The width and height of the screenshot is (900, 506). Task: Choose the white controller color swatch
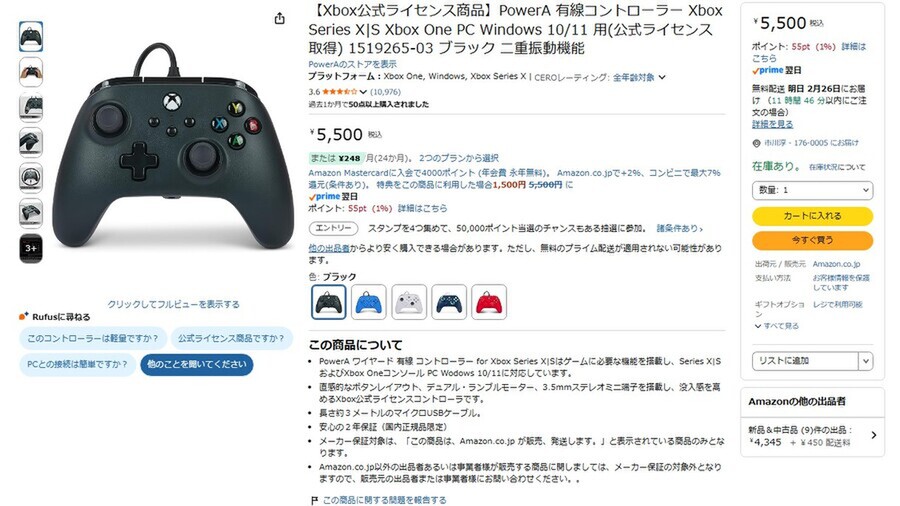pyautogui.click(x=409, y=302)
